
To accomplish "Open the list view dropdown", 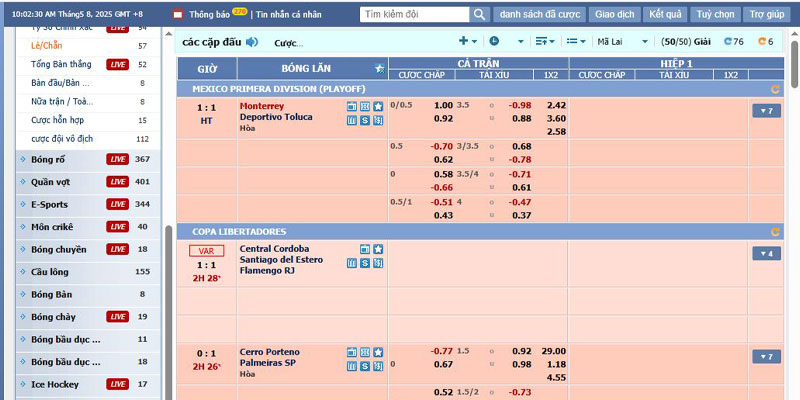I will coord(576,41).
